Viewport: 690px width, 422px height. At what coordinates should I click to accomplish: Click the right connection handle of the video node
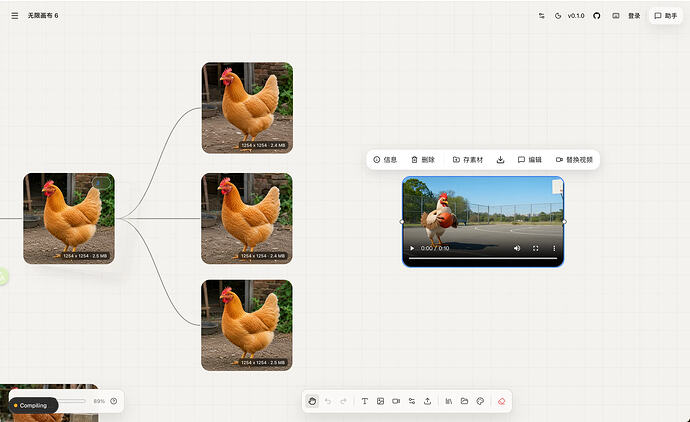(564, 222)
